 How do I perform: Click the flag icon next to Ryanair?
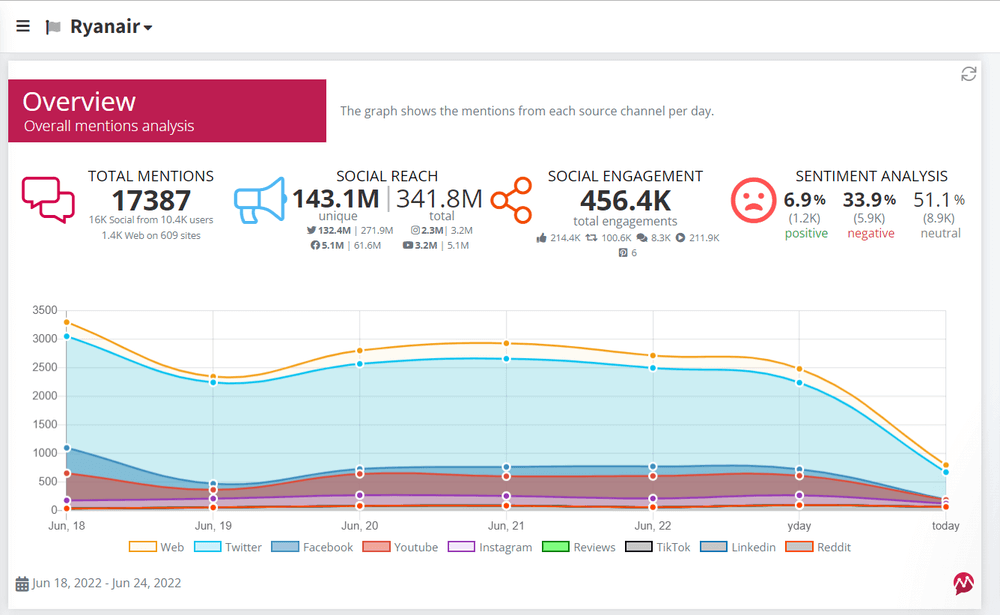(x=53, y=27)
